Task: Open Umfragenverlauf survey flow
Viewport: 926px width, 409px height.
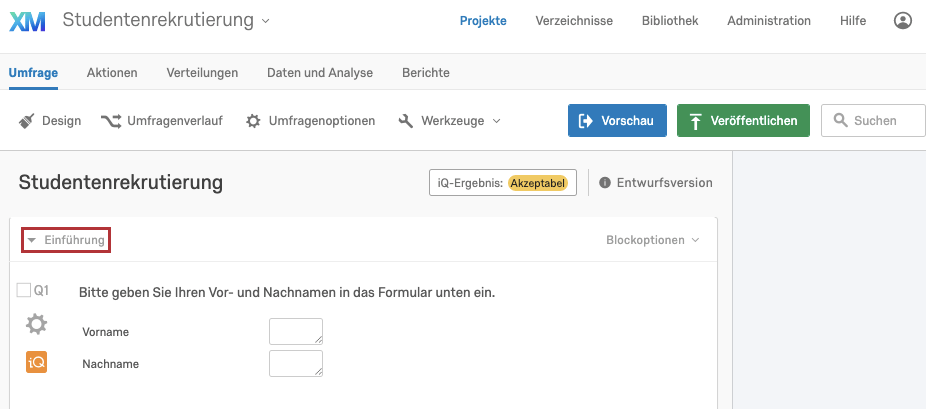Action: [161, 121]
